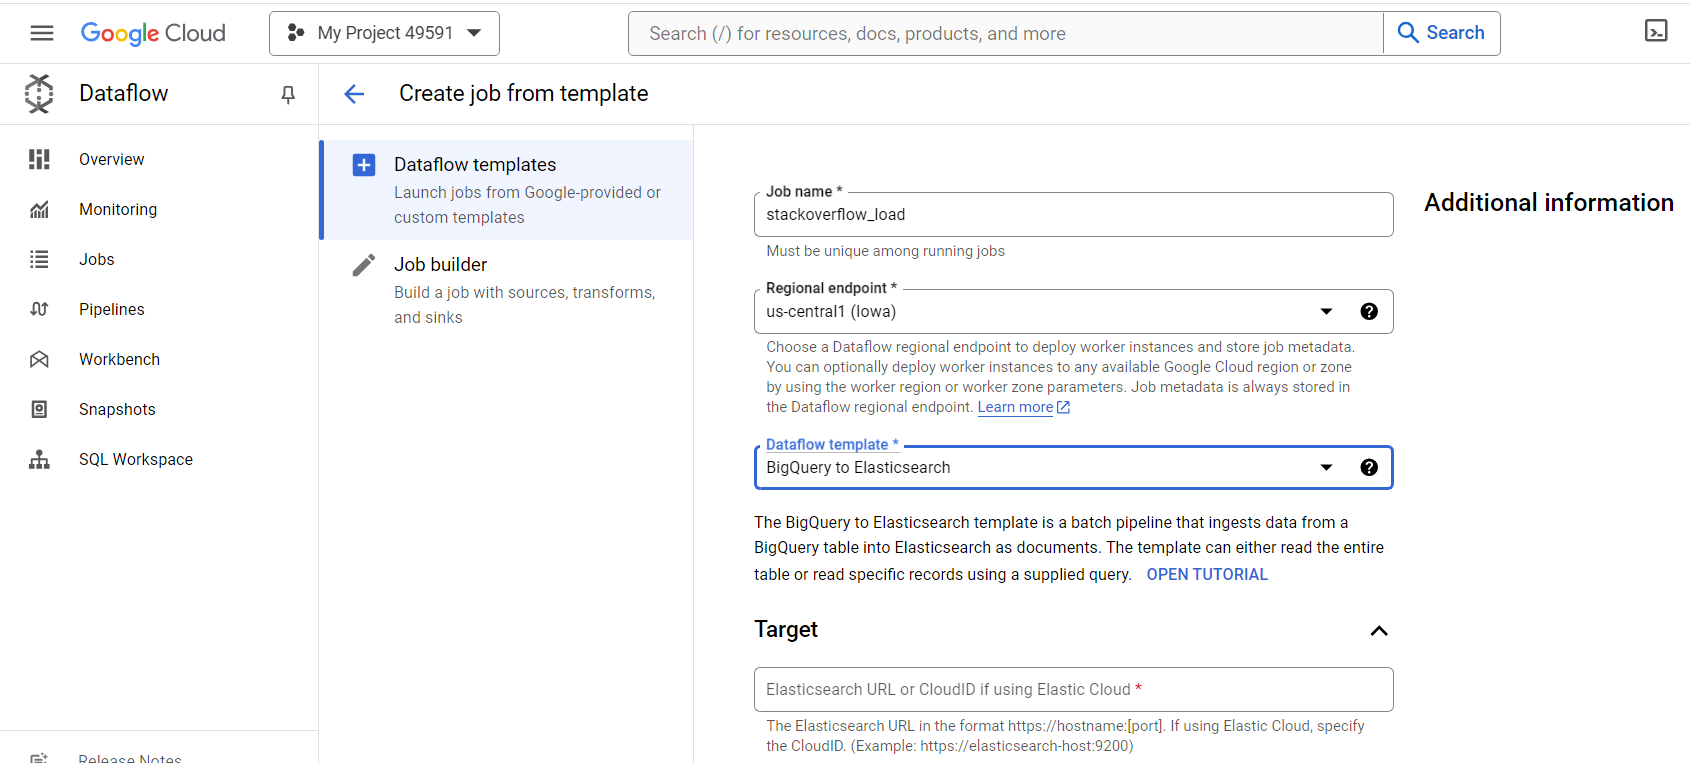Click the Release Notes icon
Image resolution: width=1690 pixels, height=763 pixels.
39,758
